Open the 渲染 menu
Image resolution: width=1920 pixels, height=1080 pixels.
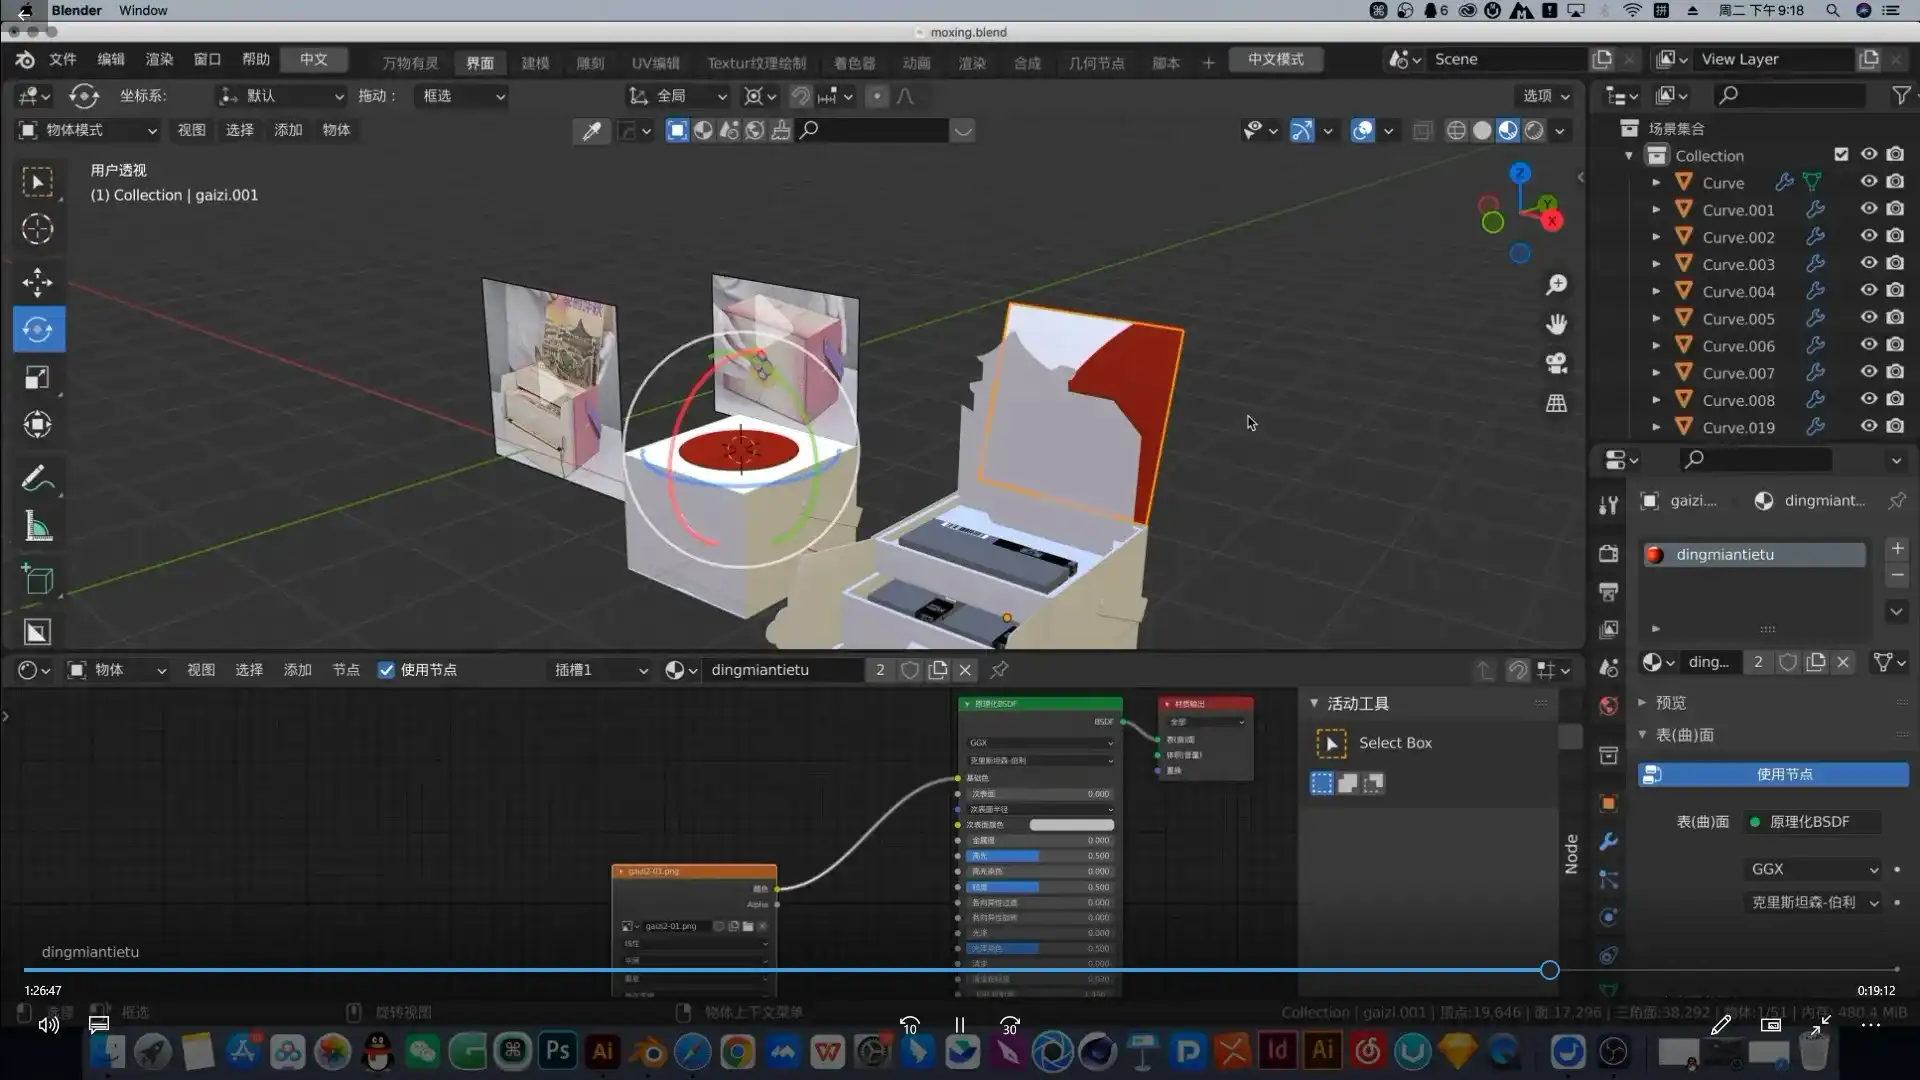[x=159, y=59]
